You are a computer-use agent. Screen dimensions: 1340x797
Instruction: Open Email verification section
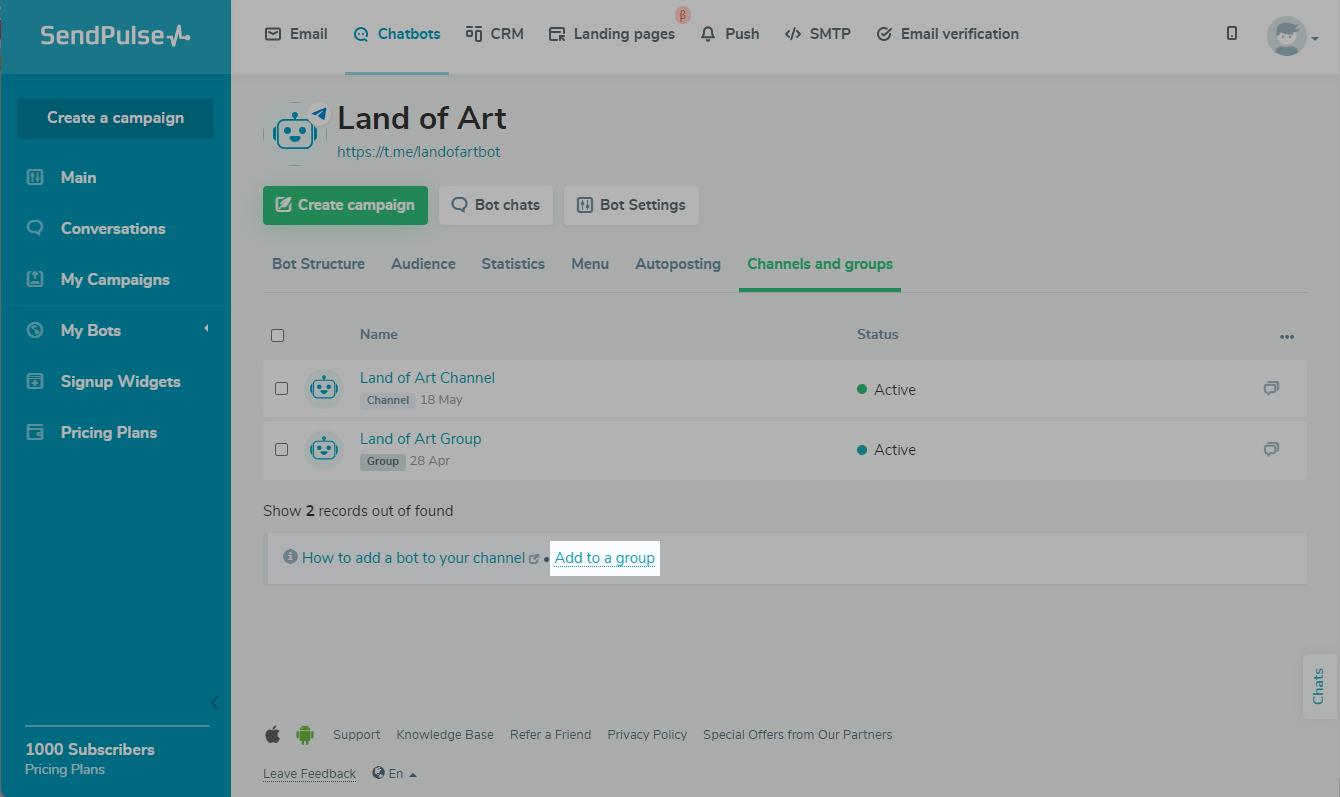click(x=948, y=34)
